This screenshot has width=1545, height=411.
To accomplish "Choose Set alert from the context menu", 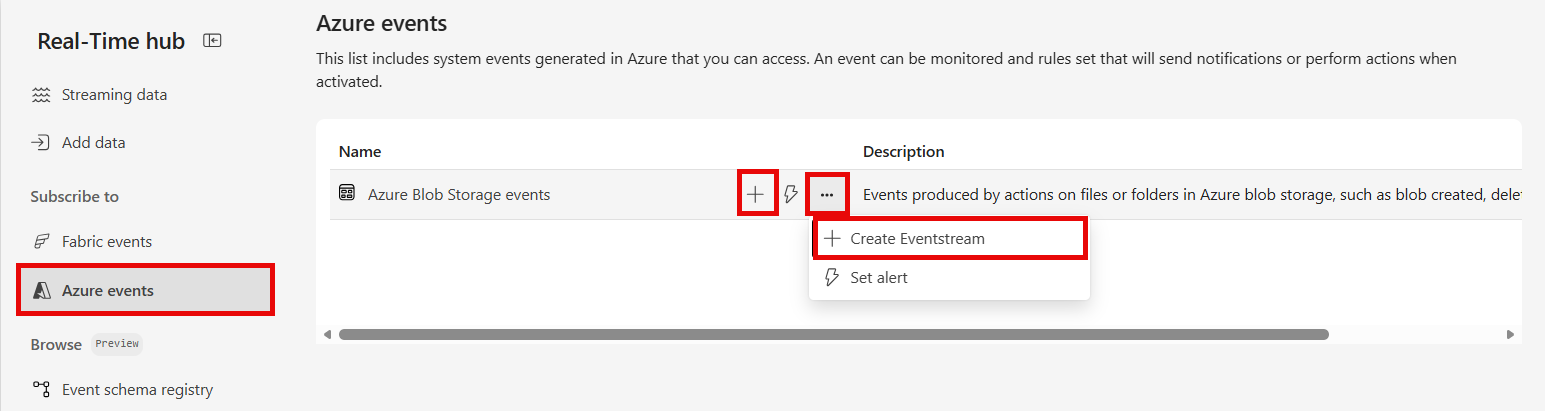I will click(x=878, y=278).
